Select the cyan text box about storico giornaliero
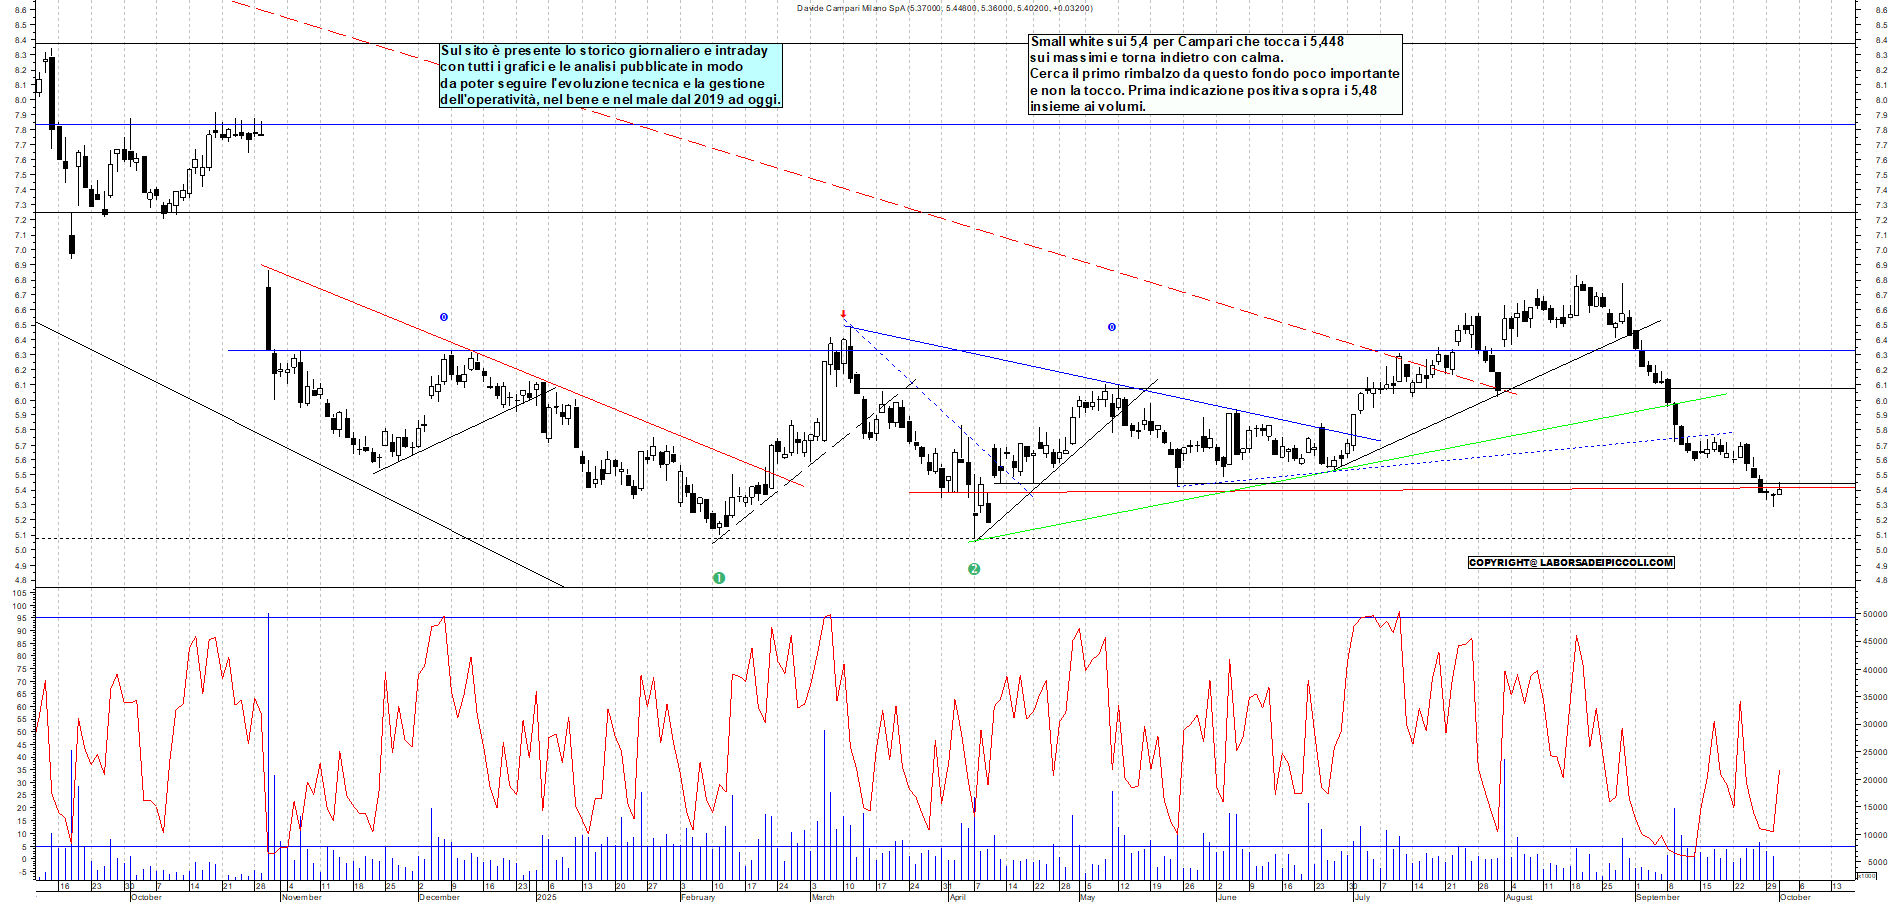Image resolution: width=1890 pixels, height=902 pixels. click(610, 75)
